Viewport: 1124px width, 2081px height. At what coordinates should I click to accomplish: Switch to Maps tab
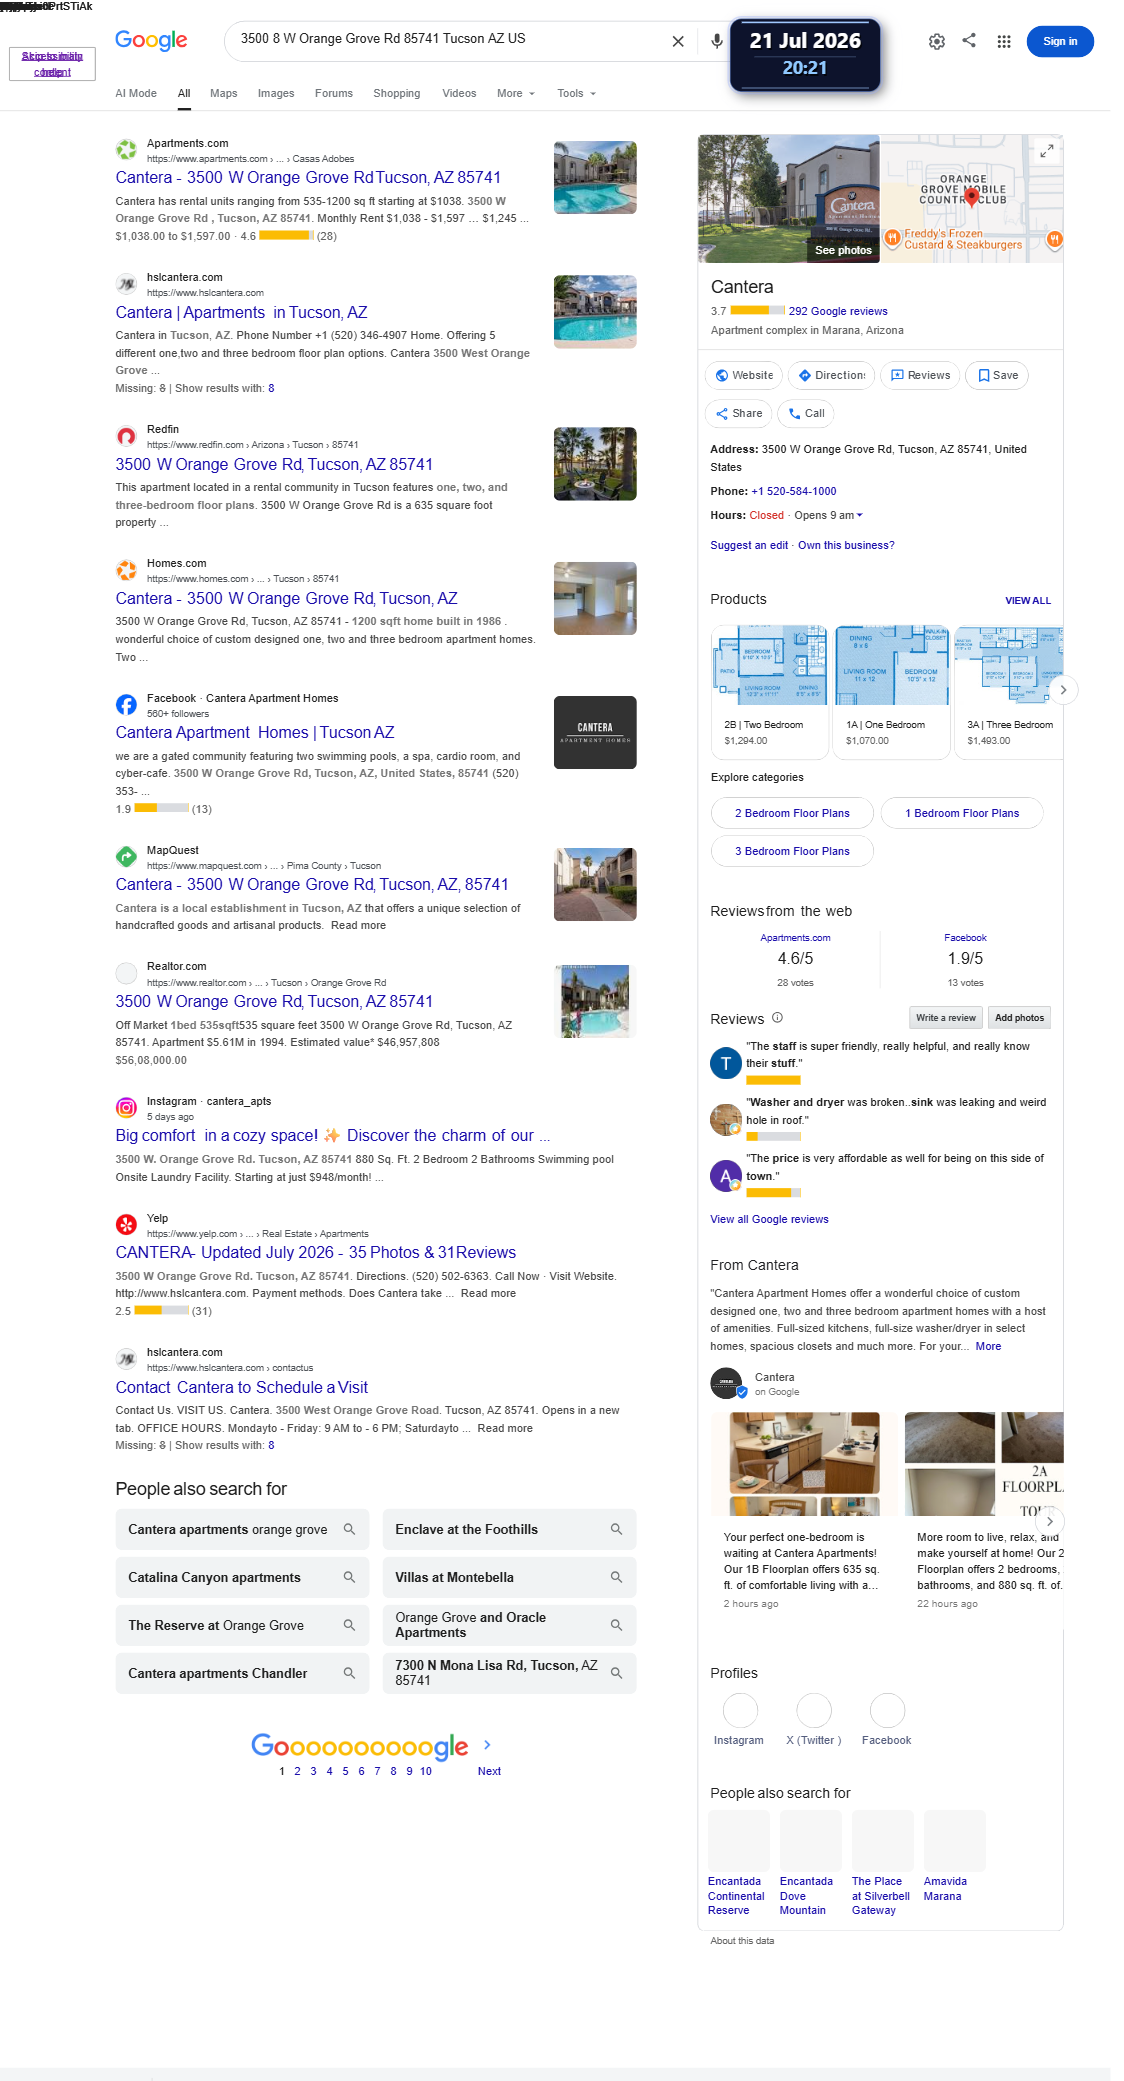coord(224,93)
